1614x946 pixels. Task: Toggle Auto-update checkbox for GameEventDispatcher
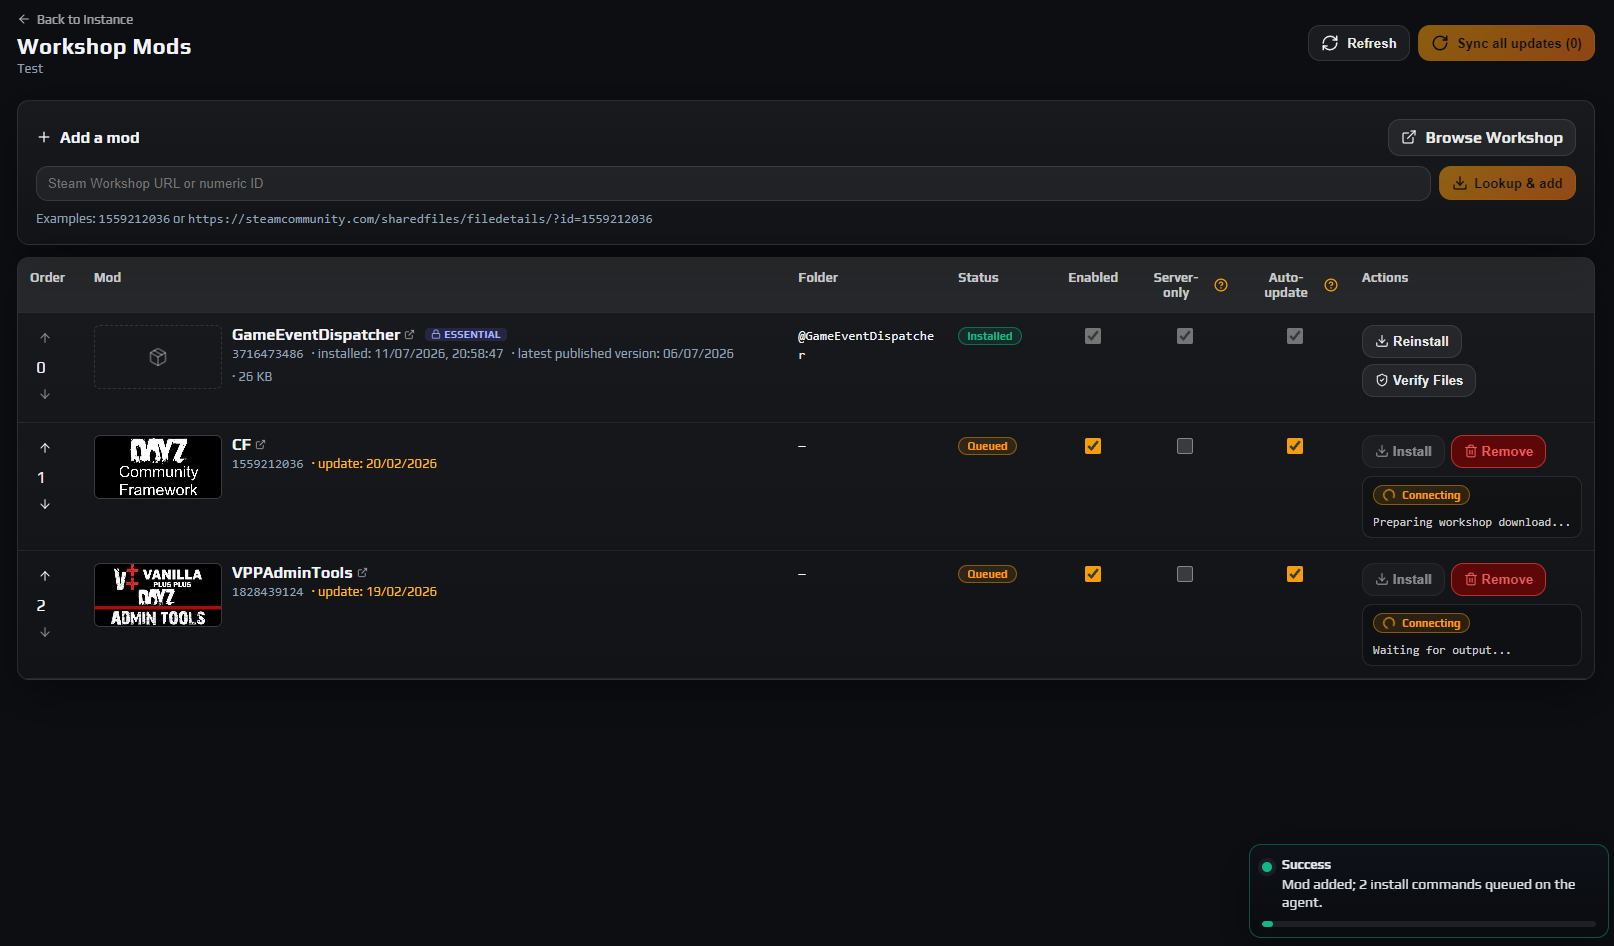pyautogui.click(x=1295, y=336)
